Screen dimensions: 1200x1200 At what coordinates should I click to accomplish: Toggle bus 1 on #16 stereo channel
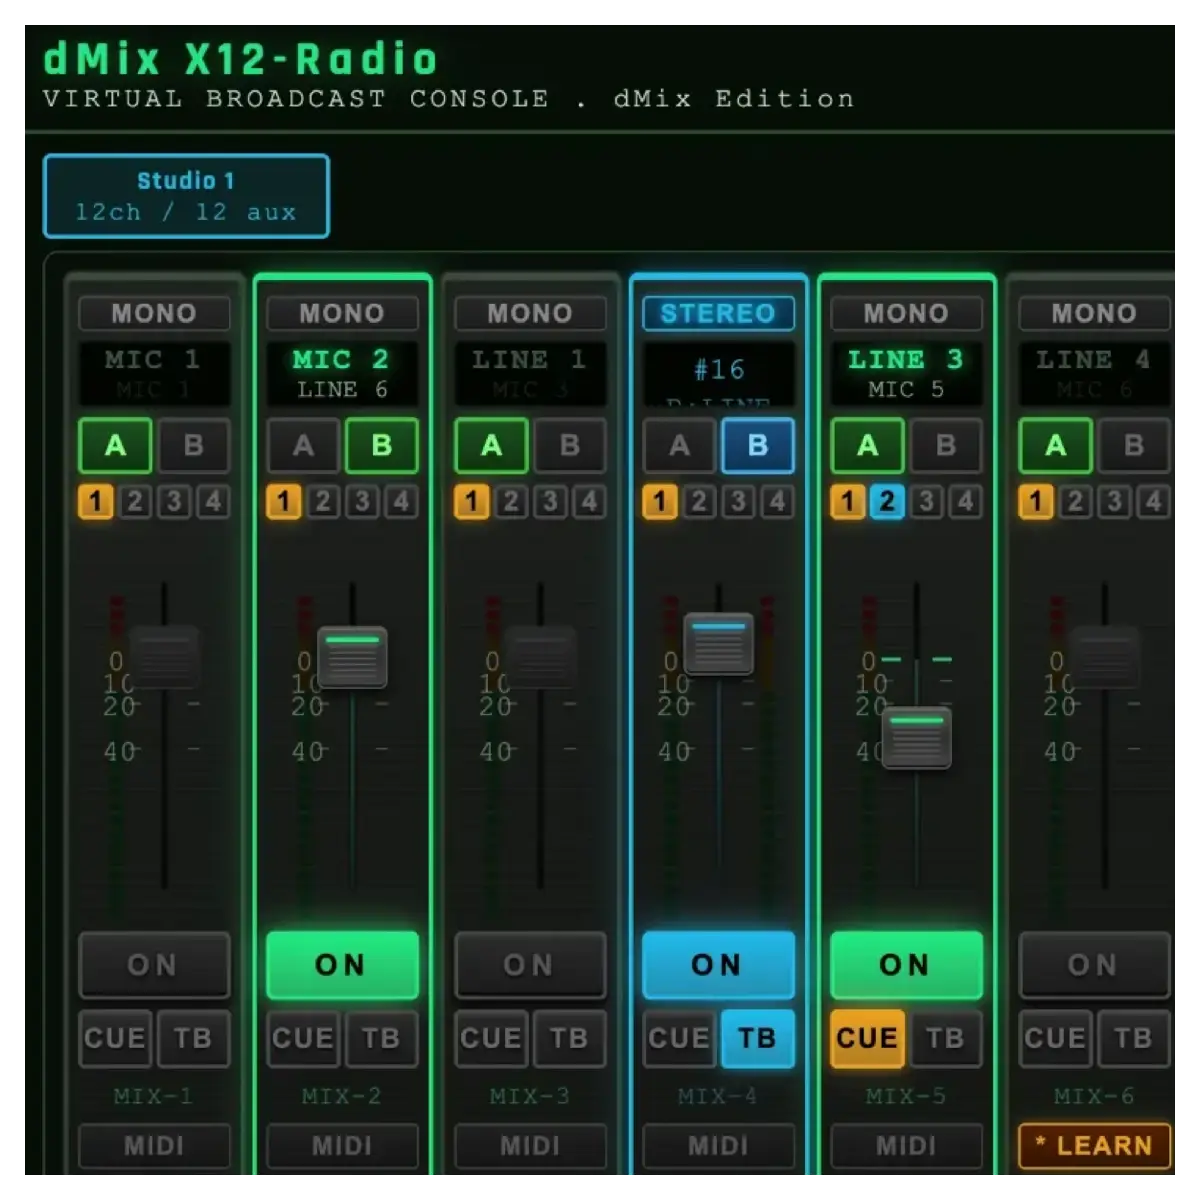pyautogui.click(x=660, y=501)
